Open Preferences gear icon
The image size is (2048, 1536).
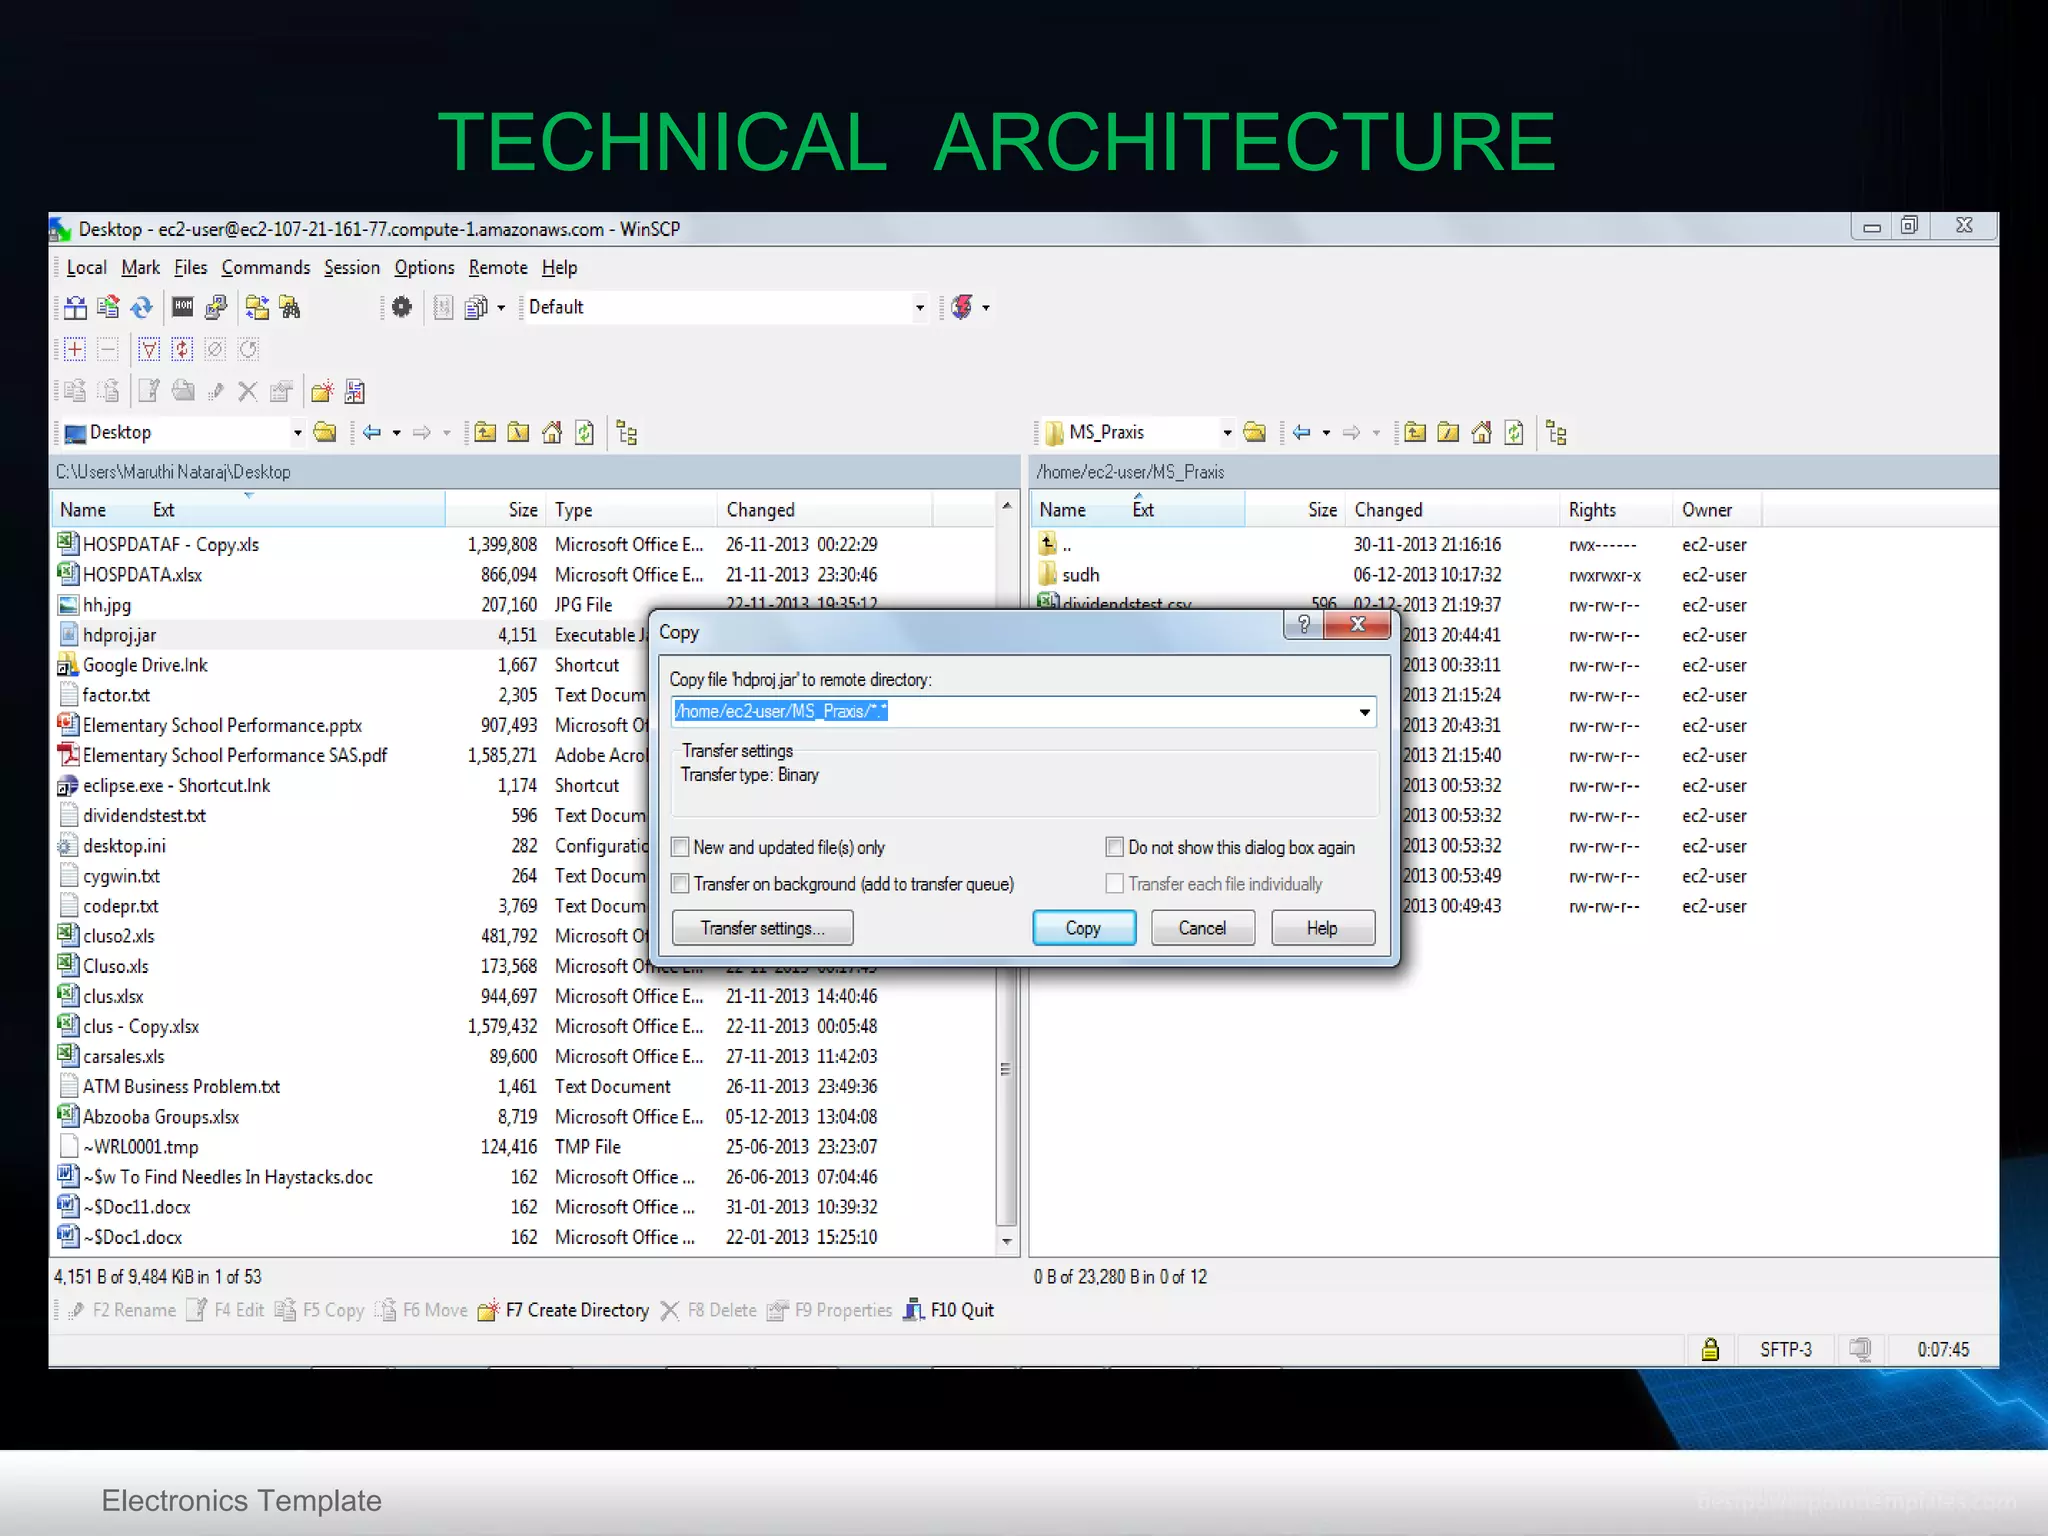[402, 307]
